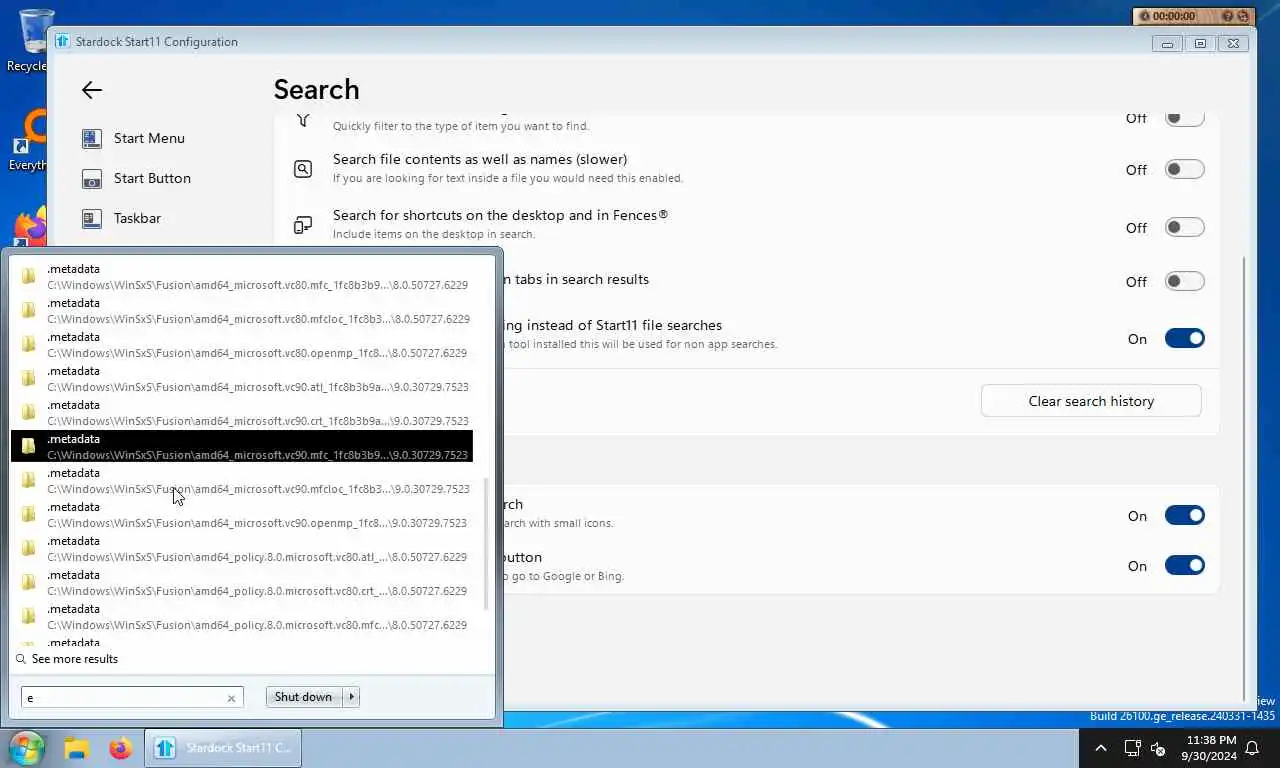Expand the Shut down options arrow
The height and width of the screenshot is (768, 1280).
(351, 697)
